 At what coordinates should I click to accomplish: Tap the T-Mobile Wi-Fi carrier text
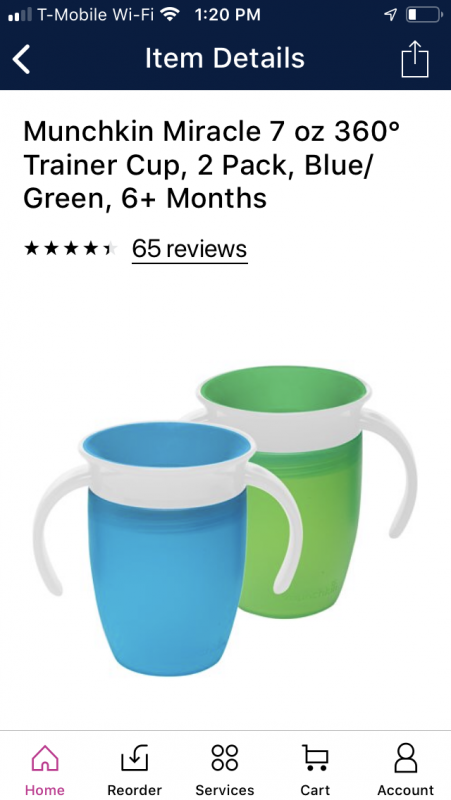click(x=95, y=15)
